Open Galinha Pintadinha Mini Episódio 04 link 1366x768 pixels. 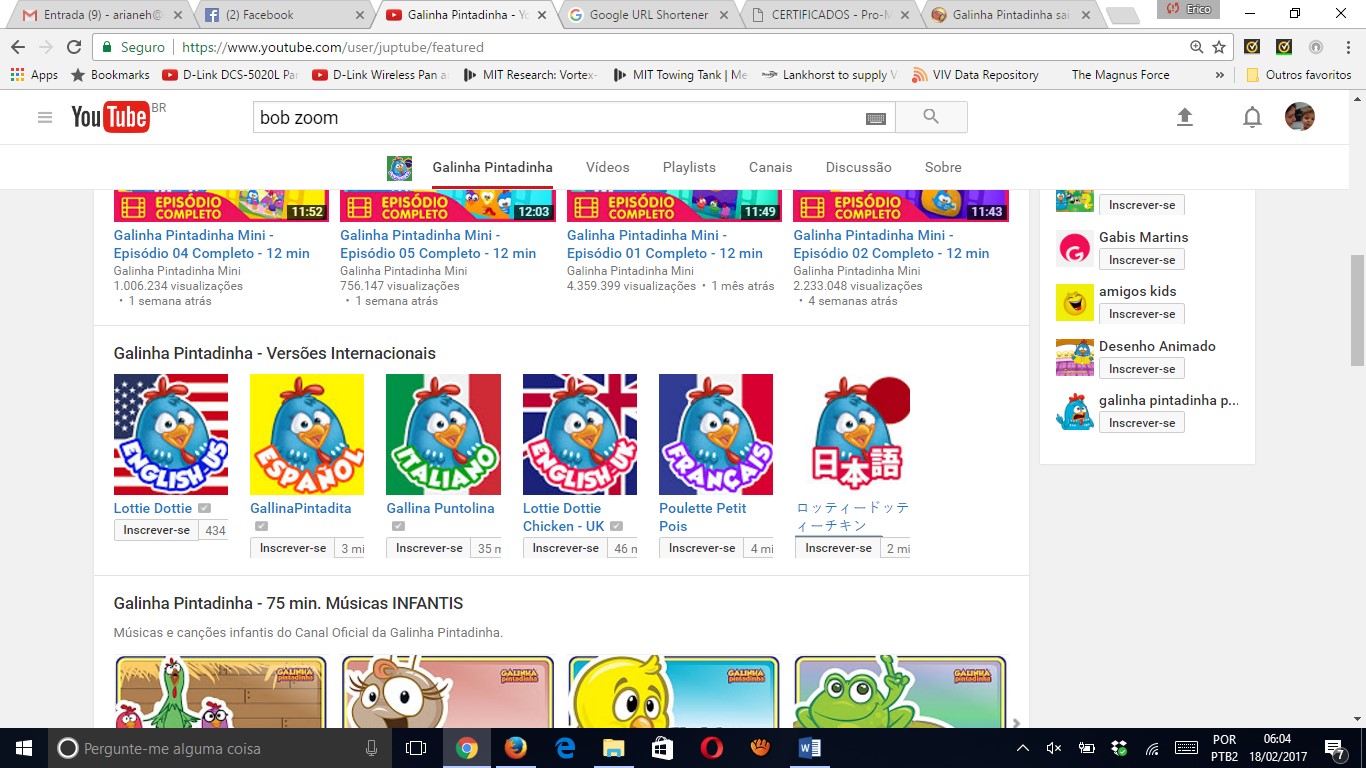[211, 244]
